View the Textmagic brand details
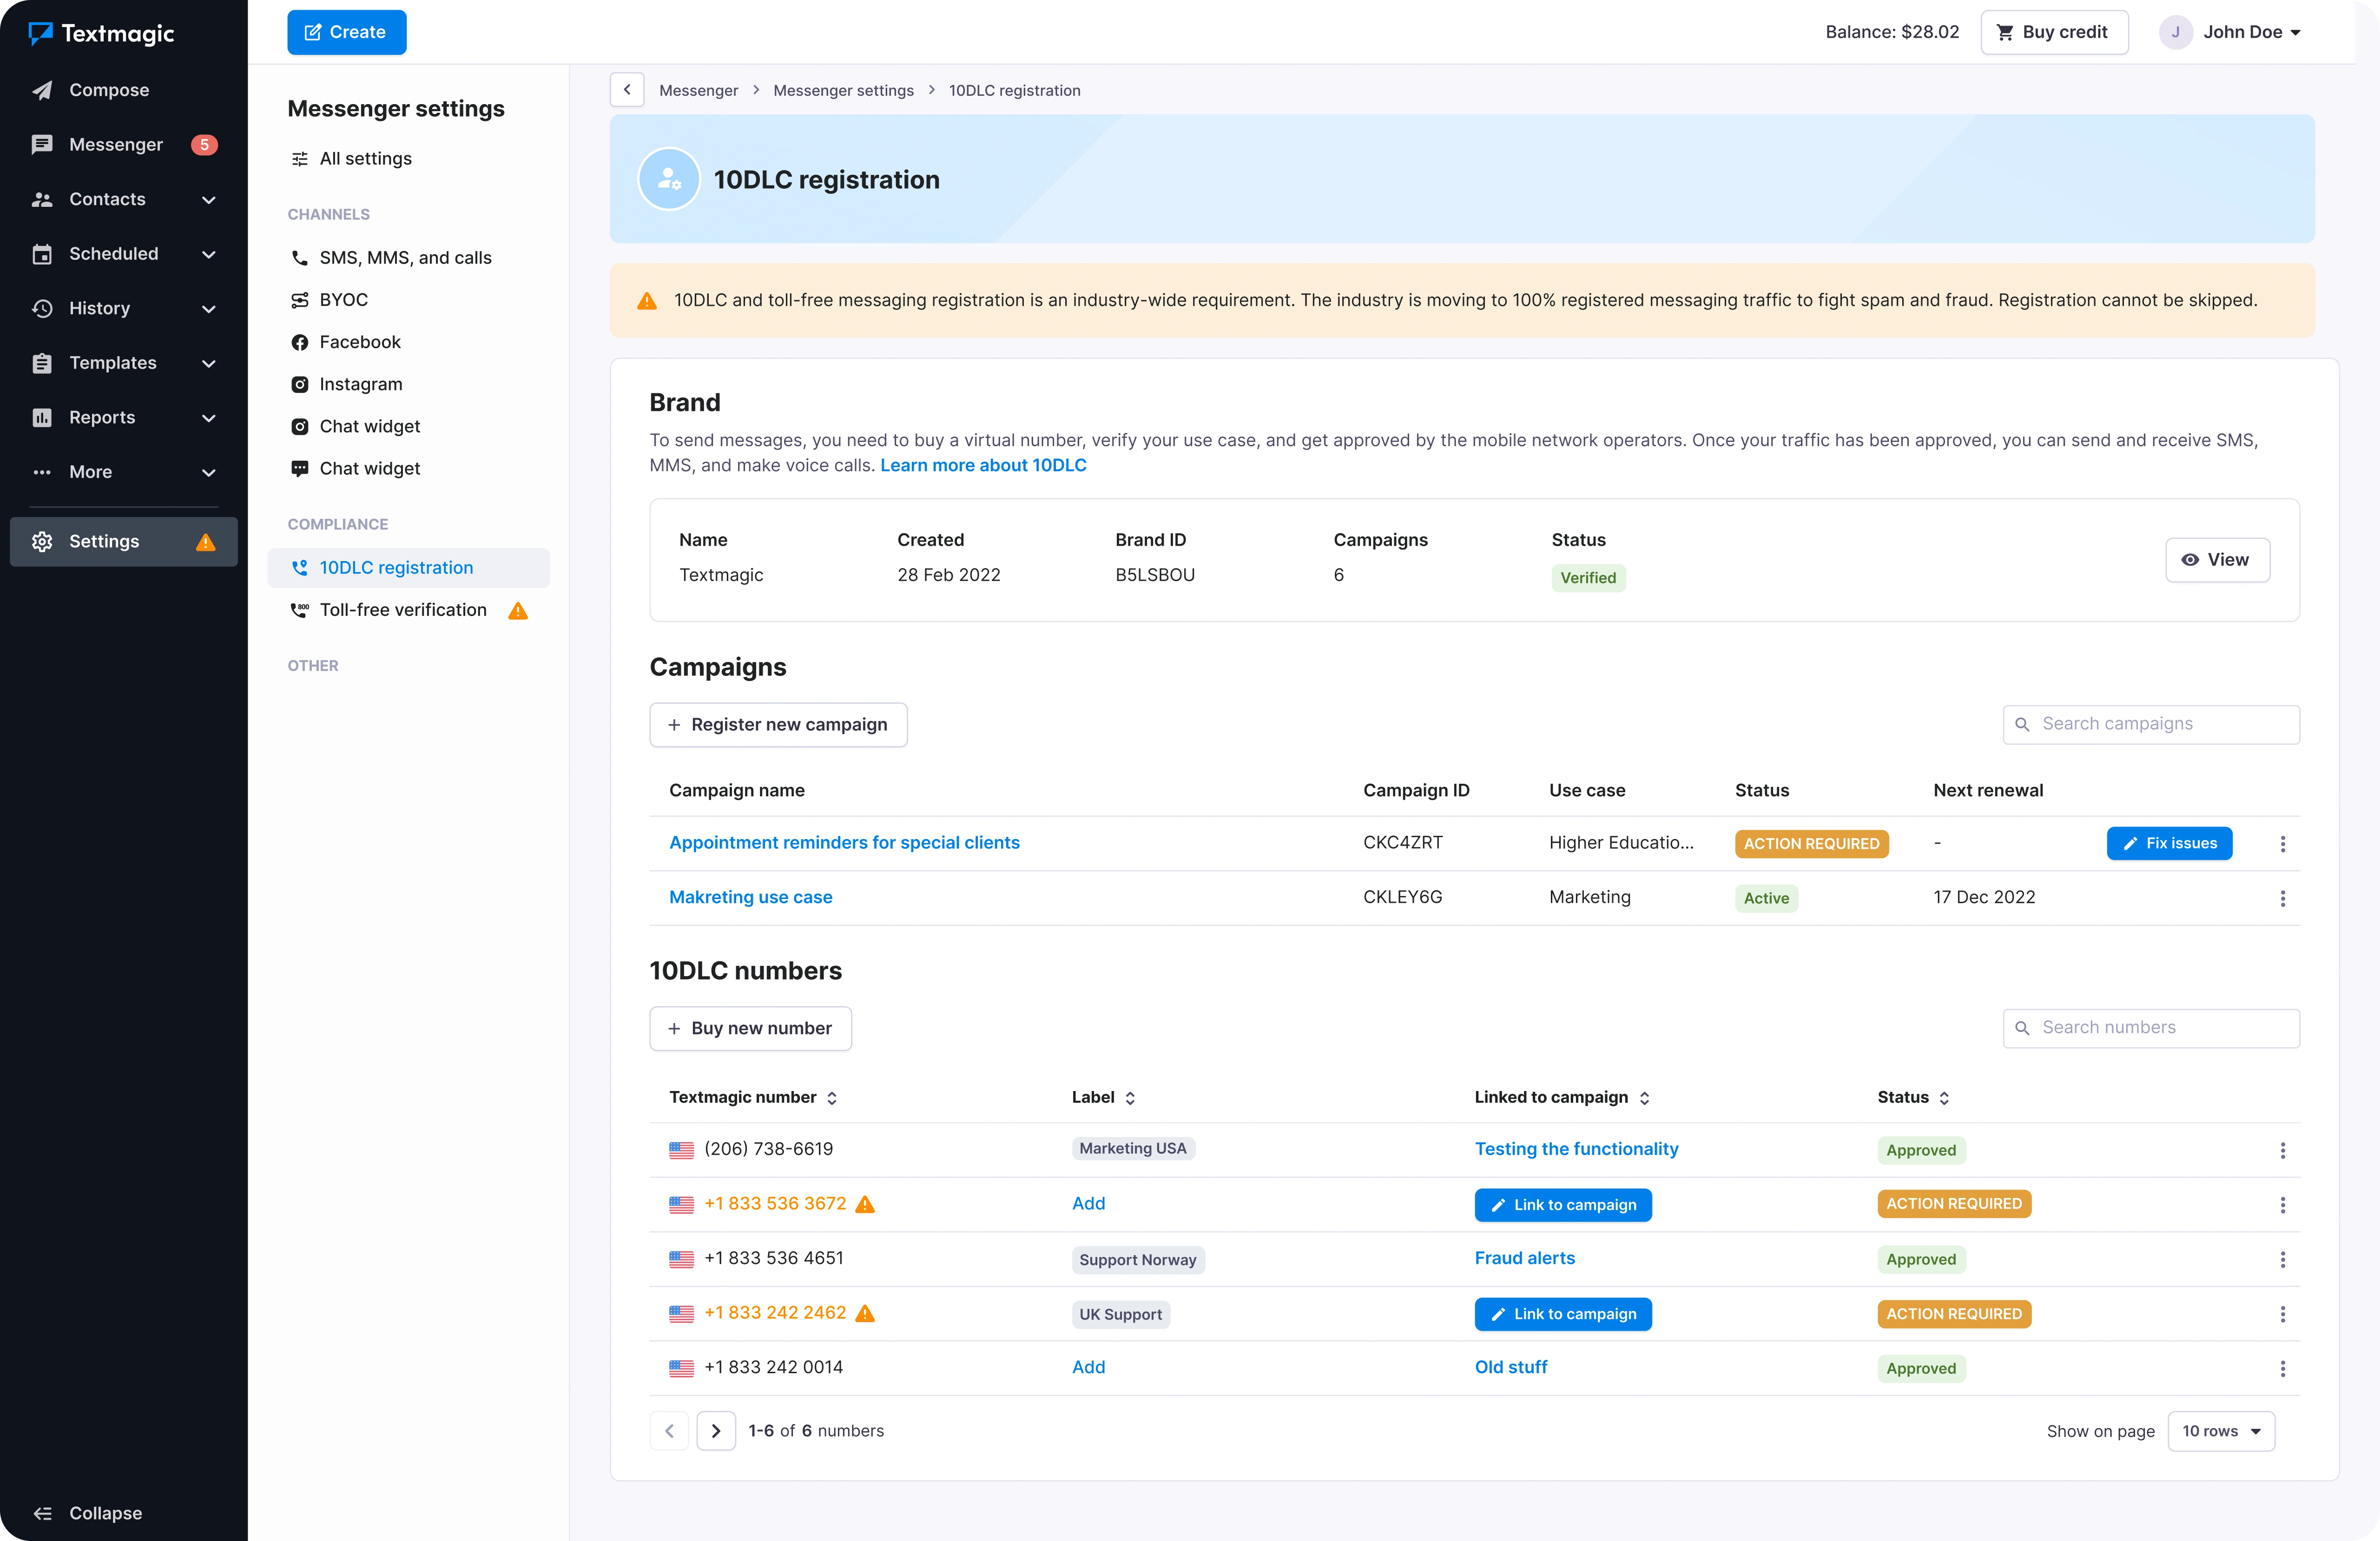 2217,560
